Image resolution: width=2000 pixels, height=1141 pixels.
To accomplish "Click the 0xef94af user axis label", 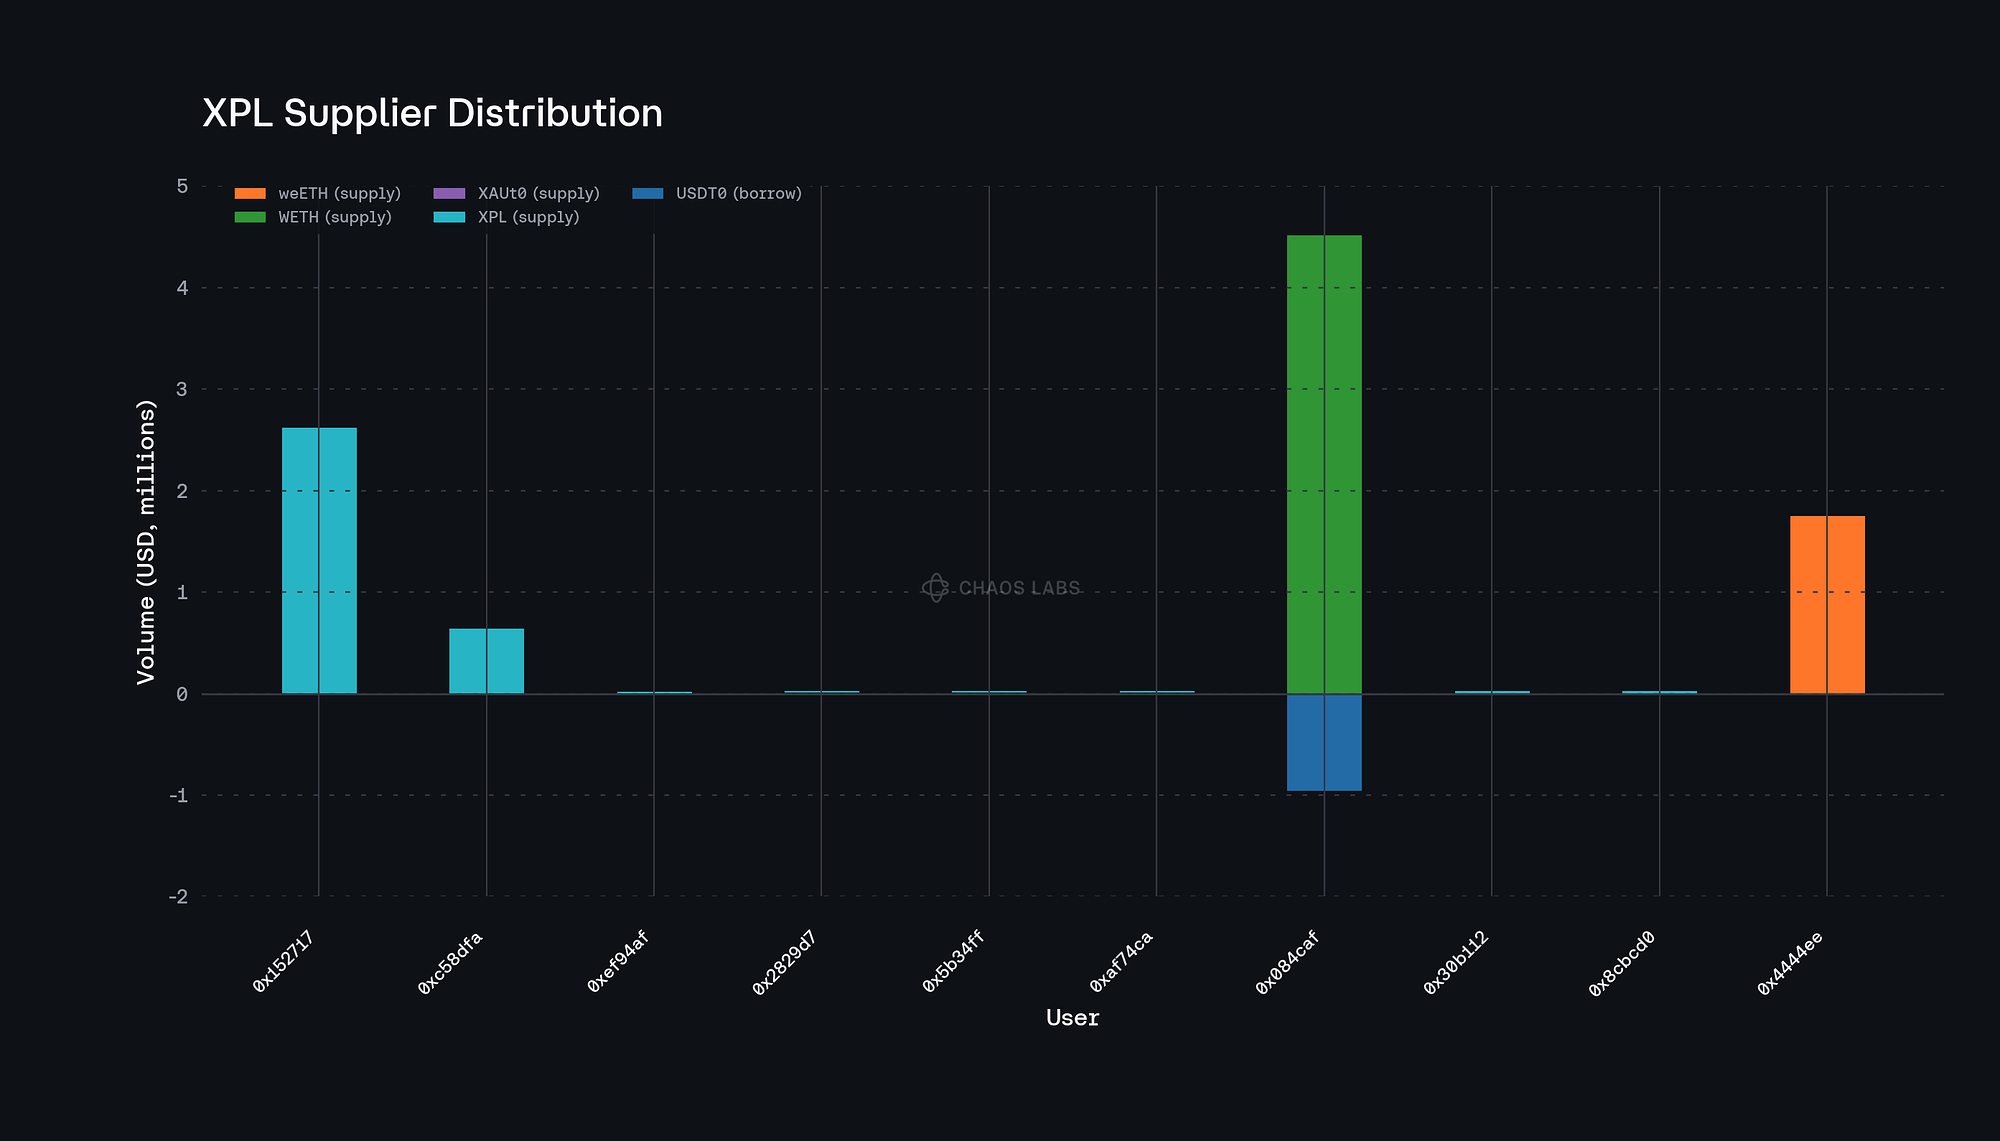I will pos(618,962).
